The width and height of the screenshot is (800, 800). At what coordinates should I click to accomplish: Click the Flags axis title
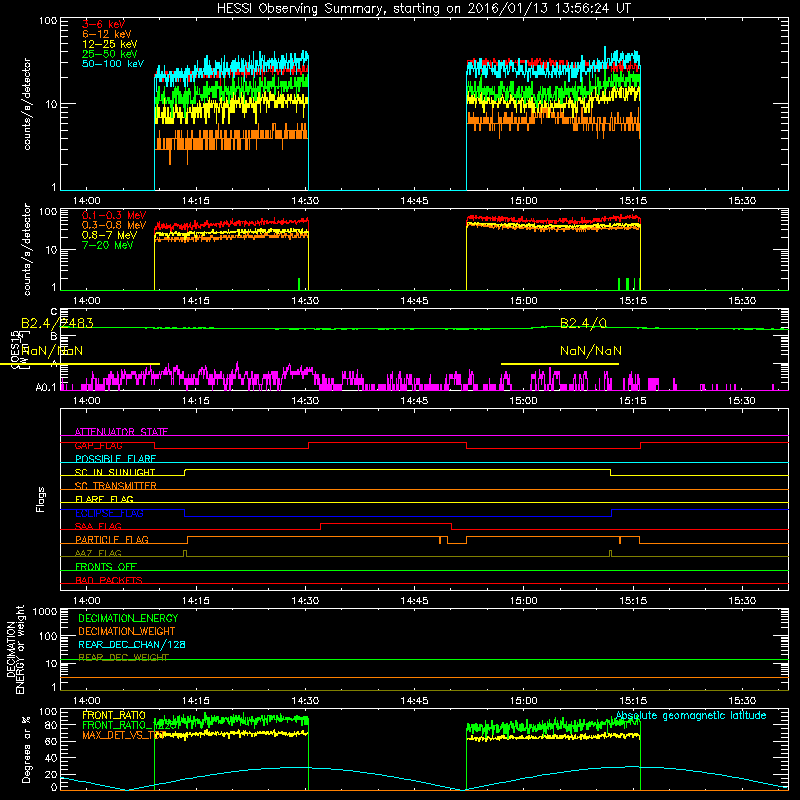41,499
